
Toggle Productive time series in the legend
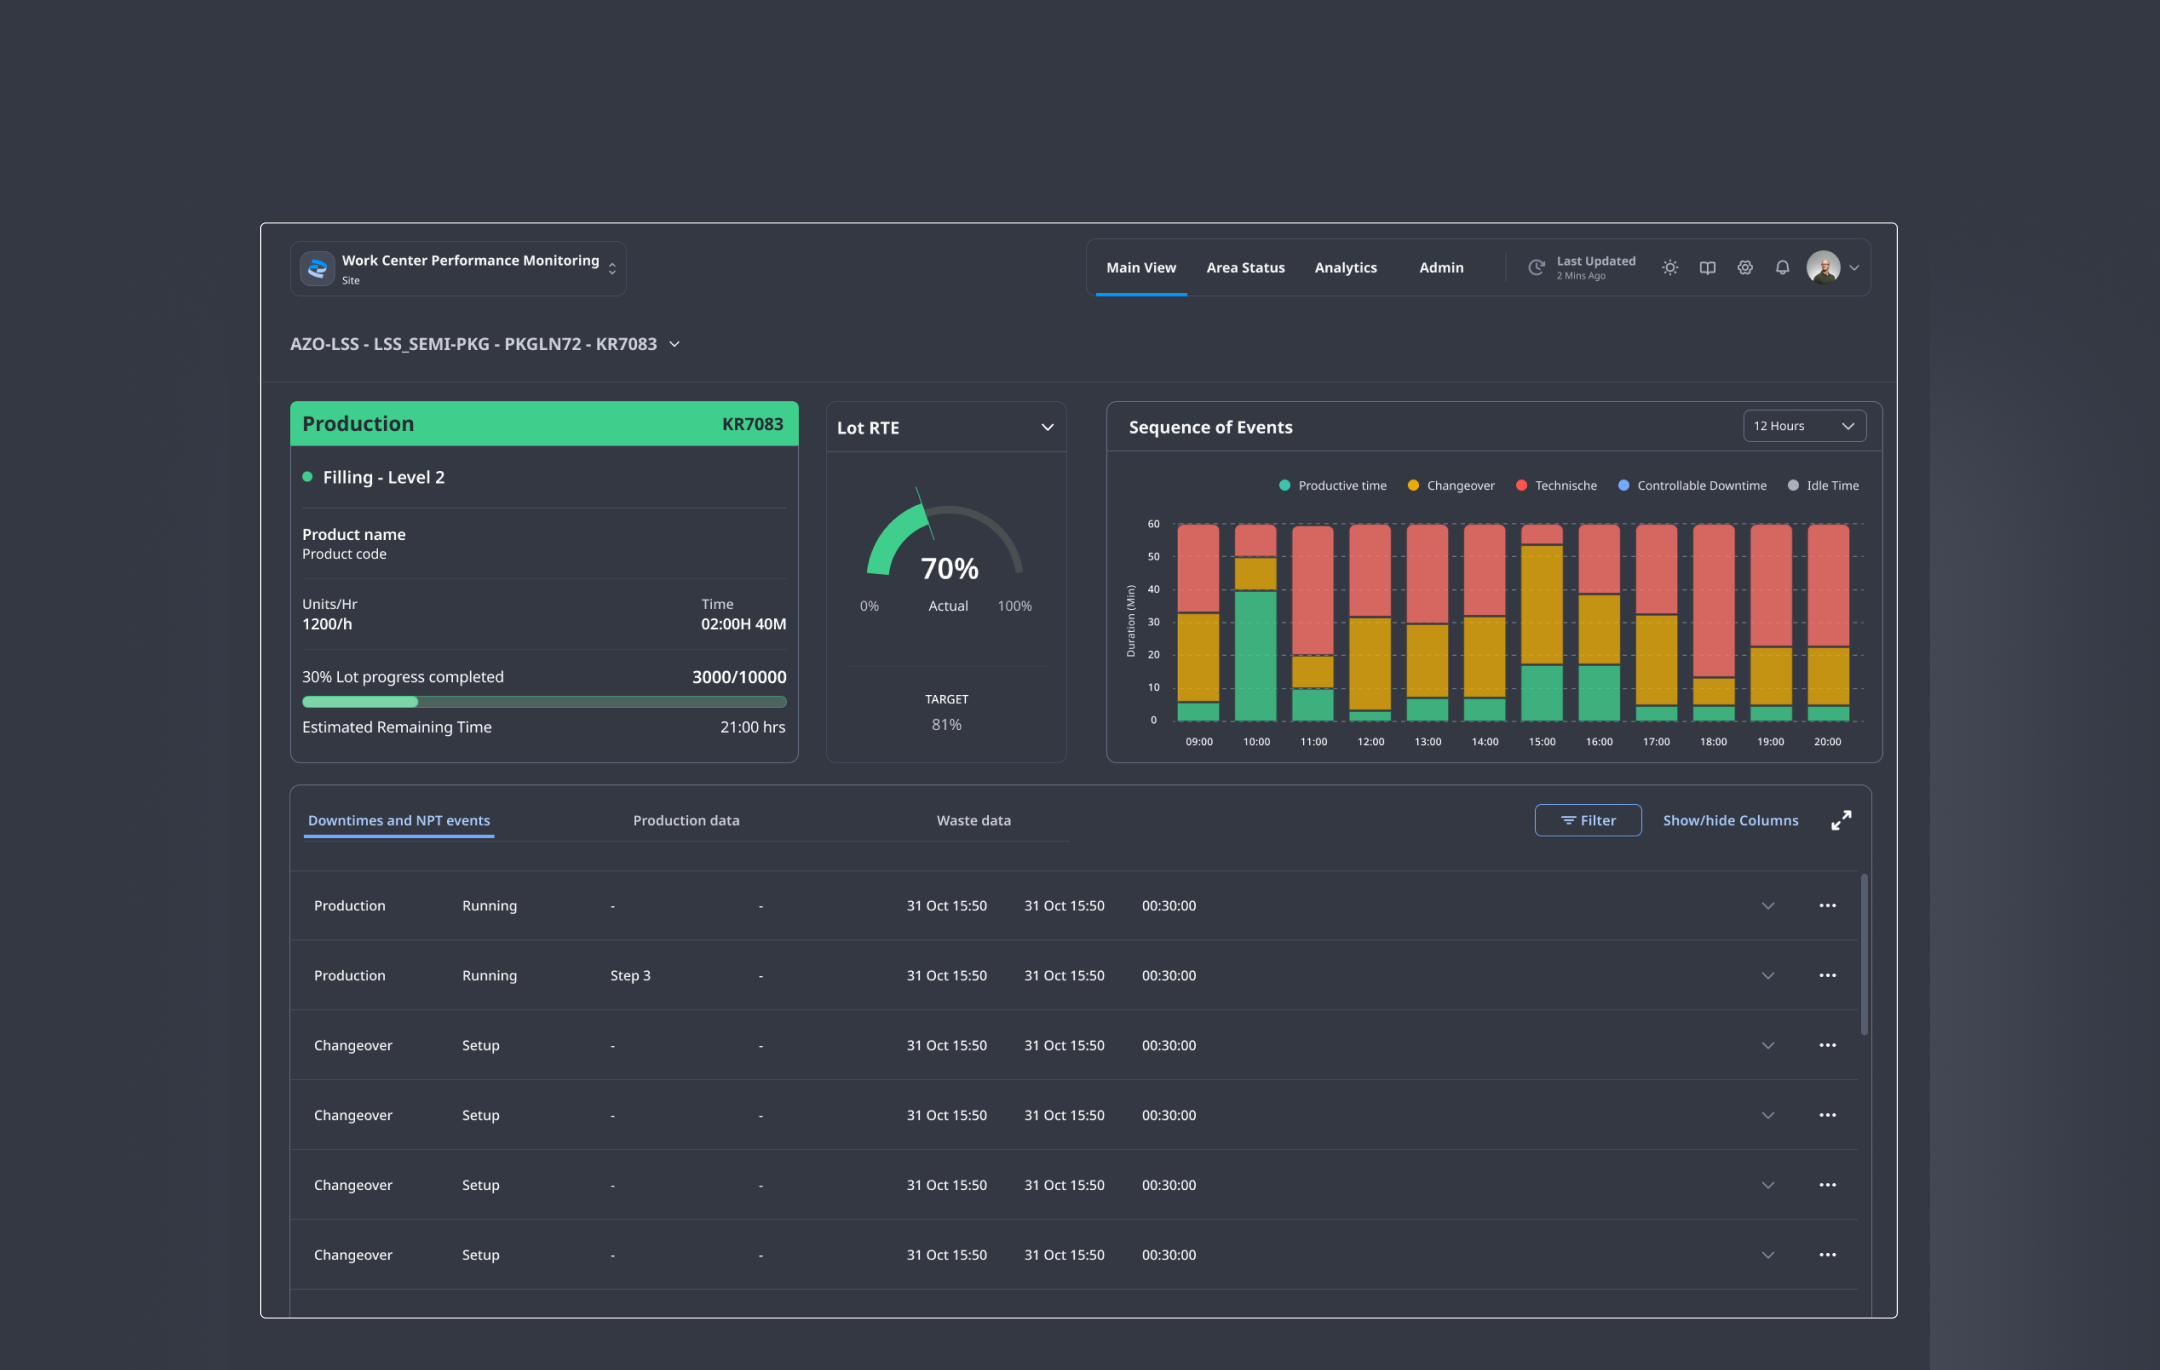[x=1332, y=486]
